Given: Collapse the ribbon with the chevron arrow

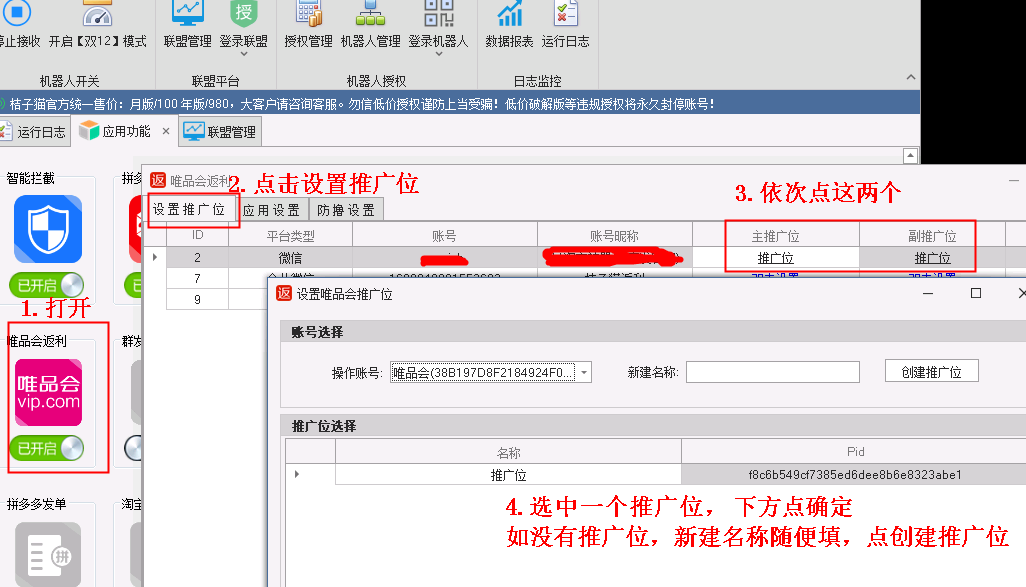Looking at the screenshot, I should pyautogui.click(x=910, y=76).
